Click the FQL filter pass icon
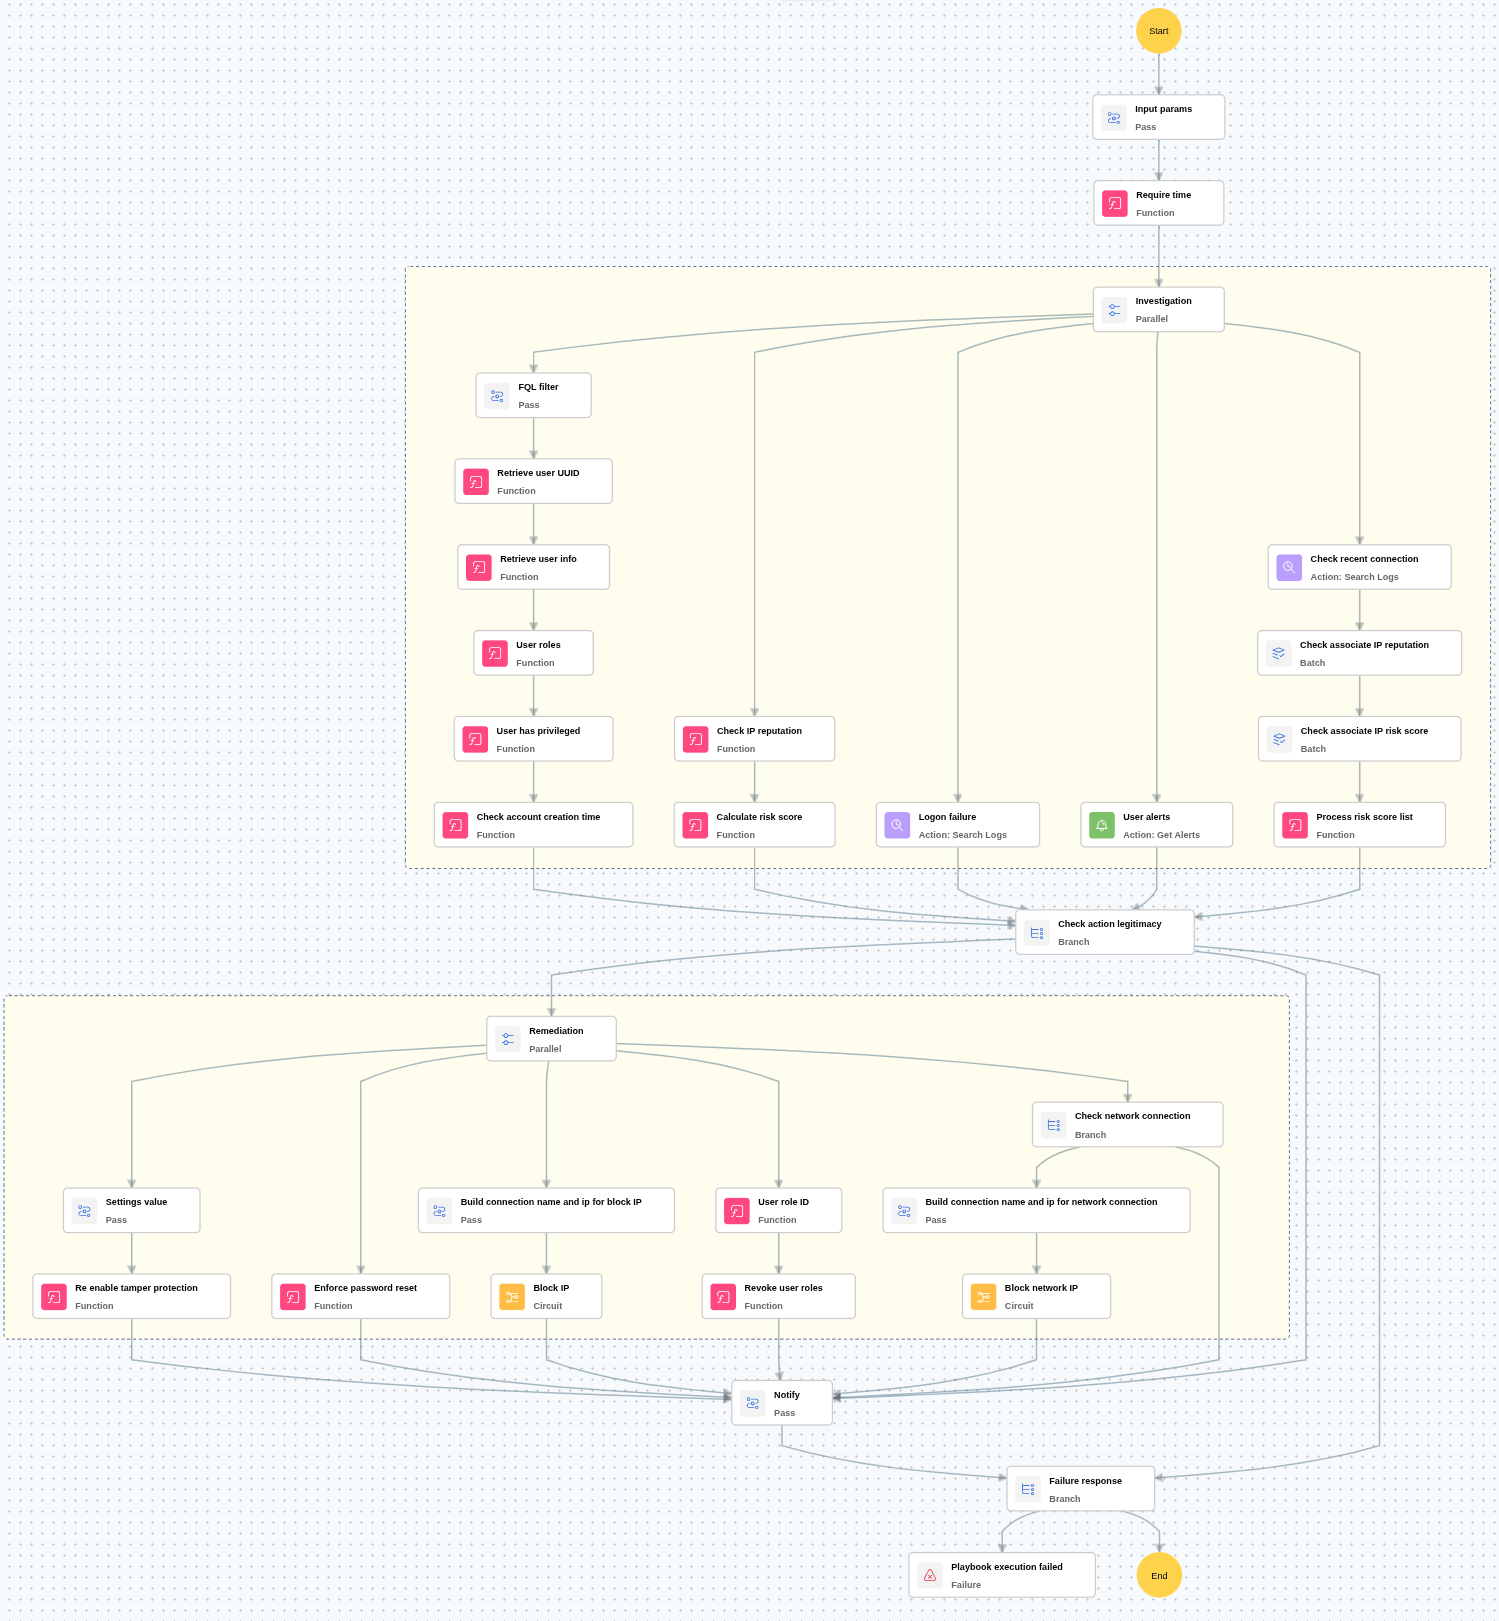Viewport: 1499px width, 1621px height. tap(497, 396)
